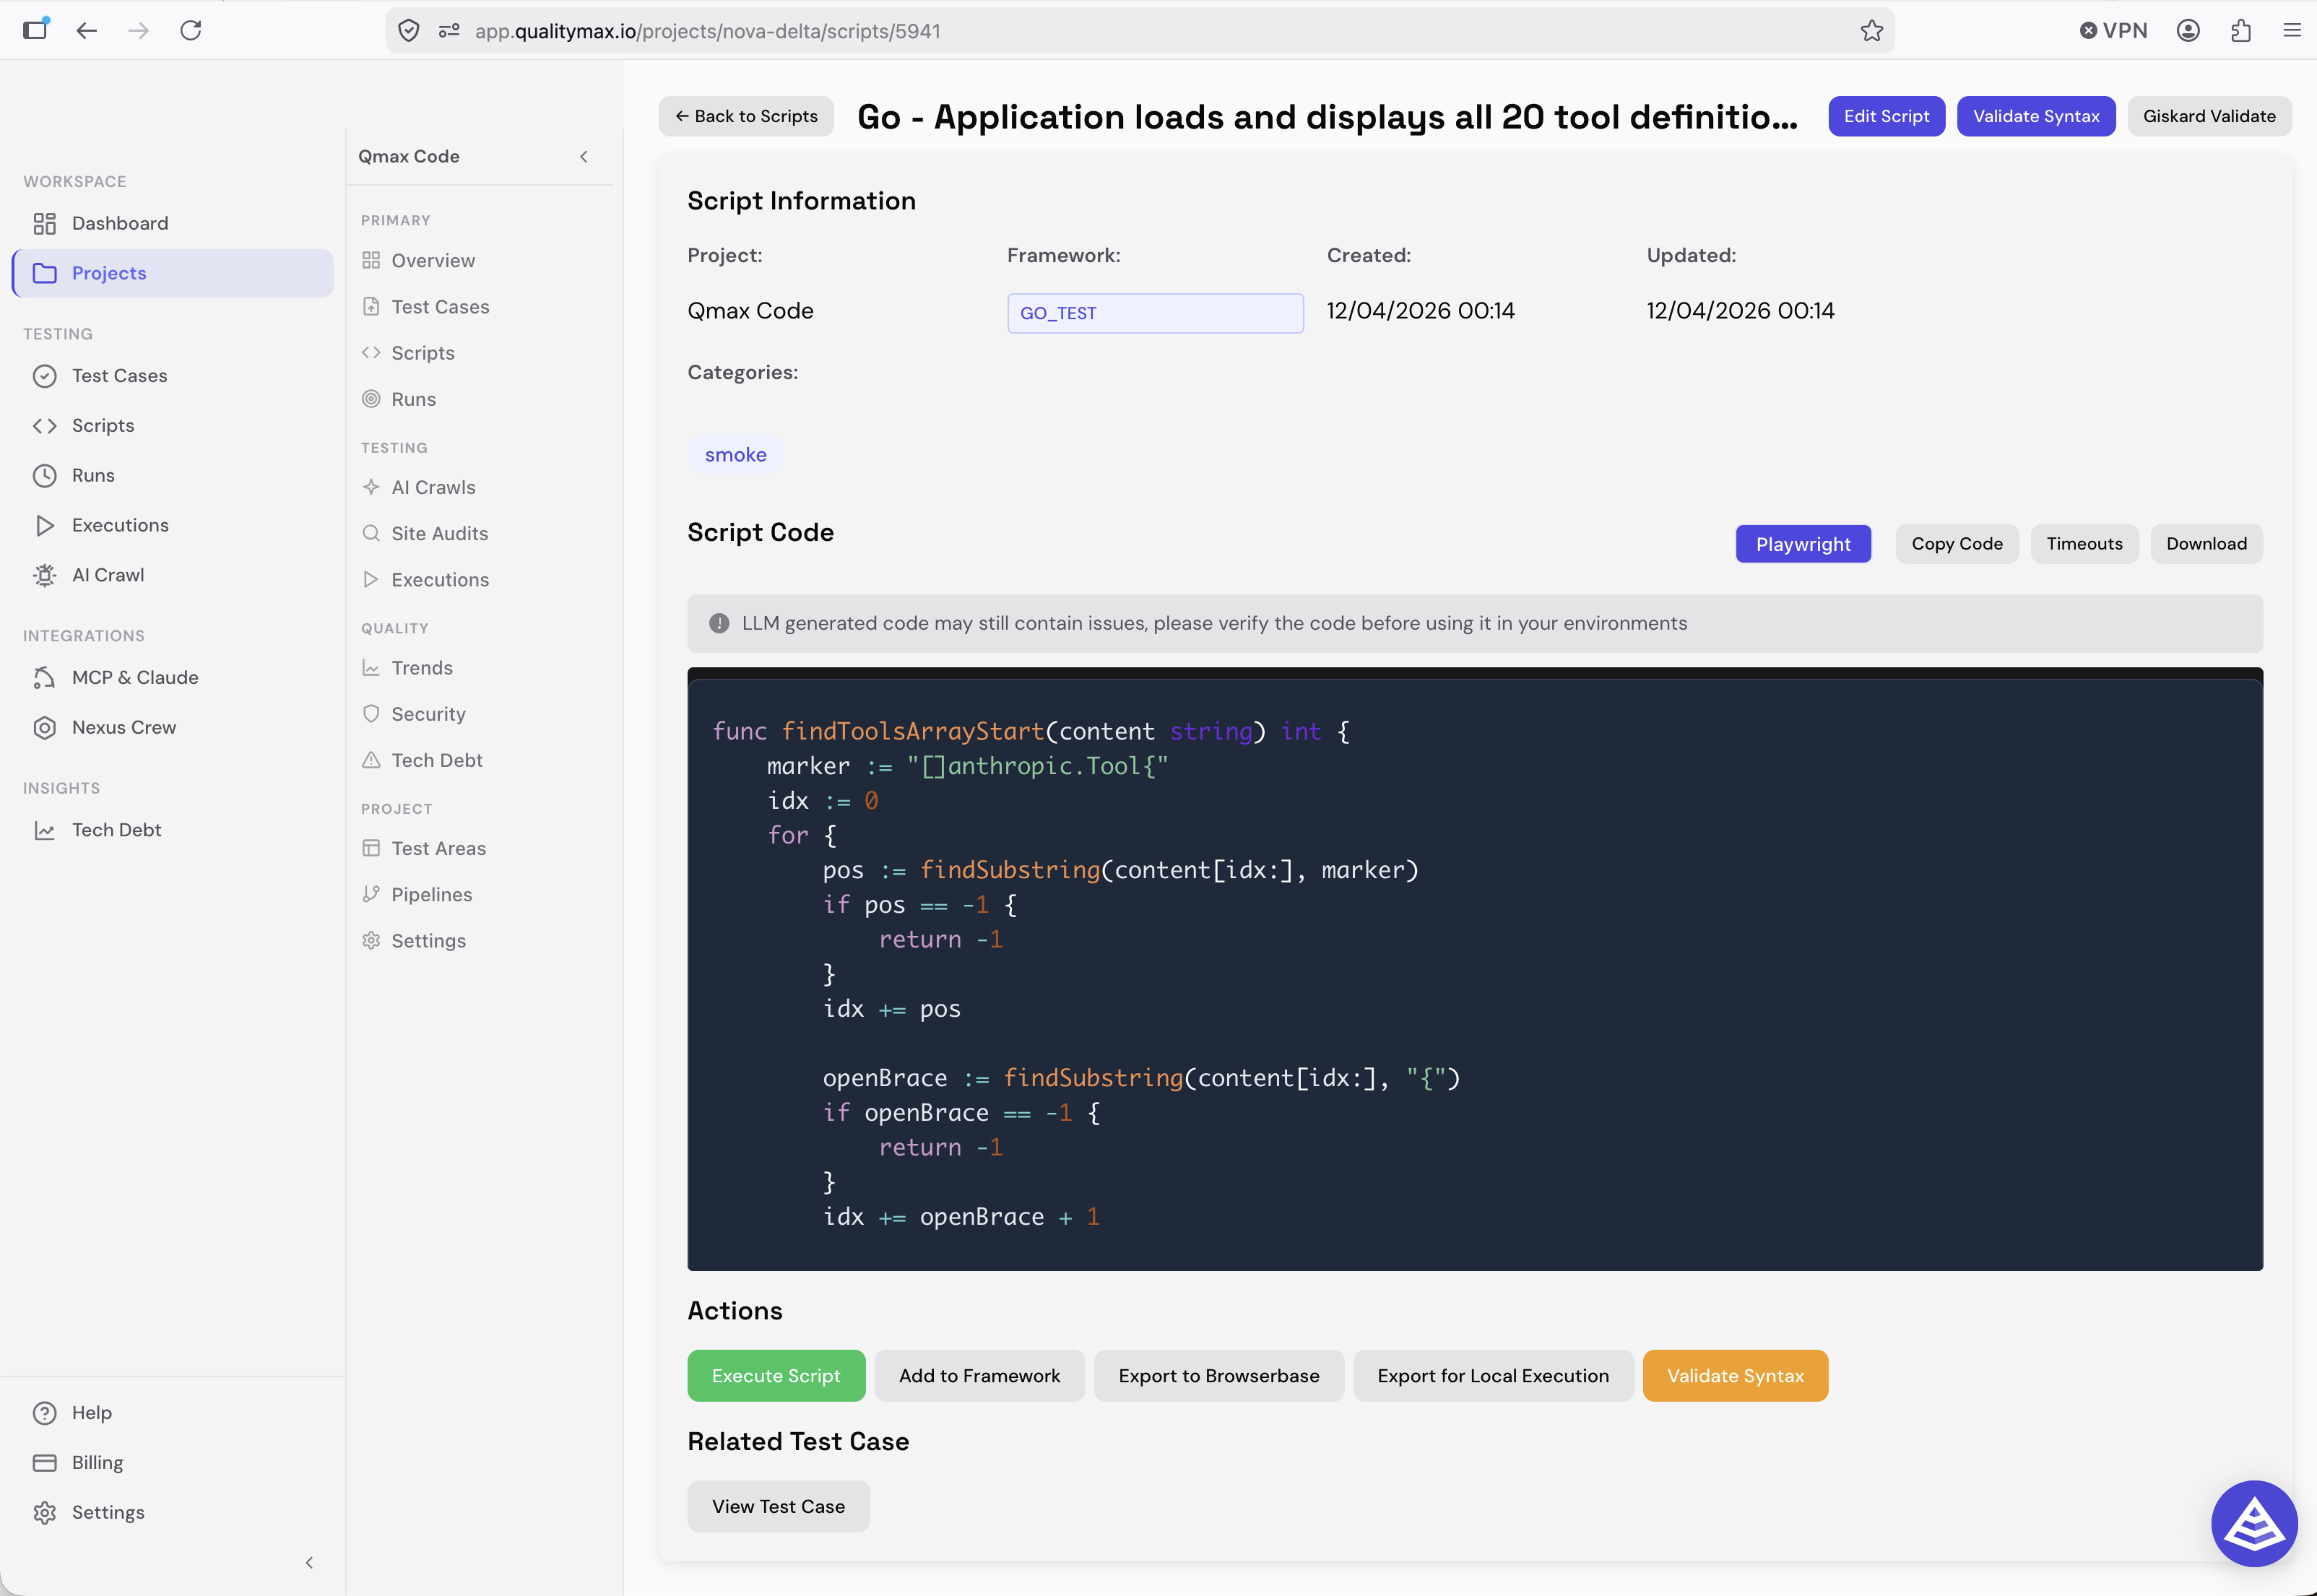
Task: Click the Tech Debt warning triangle icon
Action: [371, 760]
